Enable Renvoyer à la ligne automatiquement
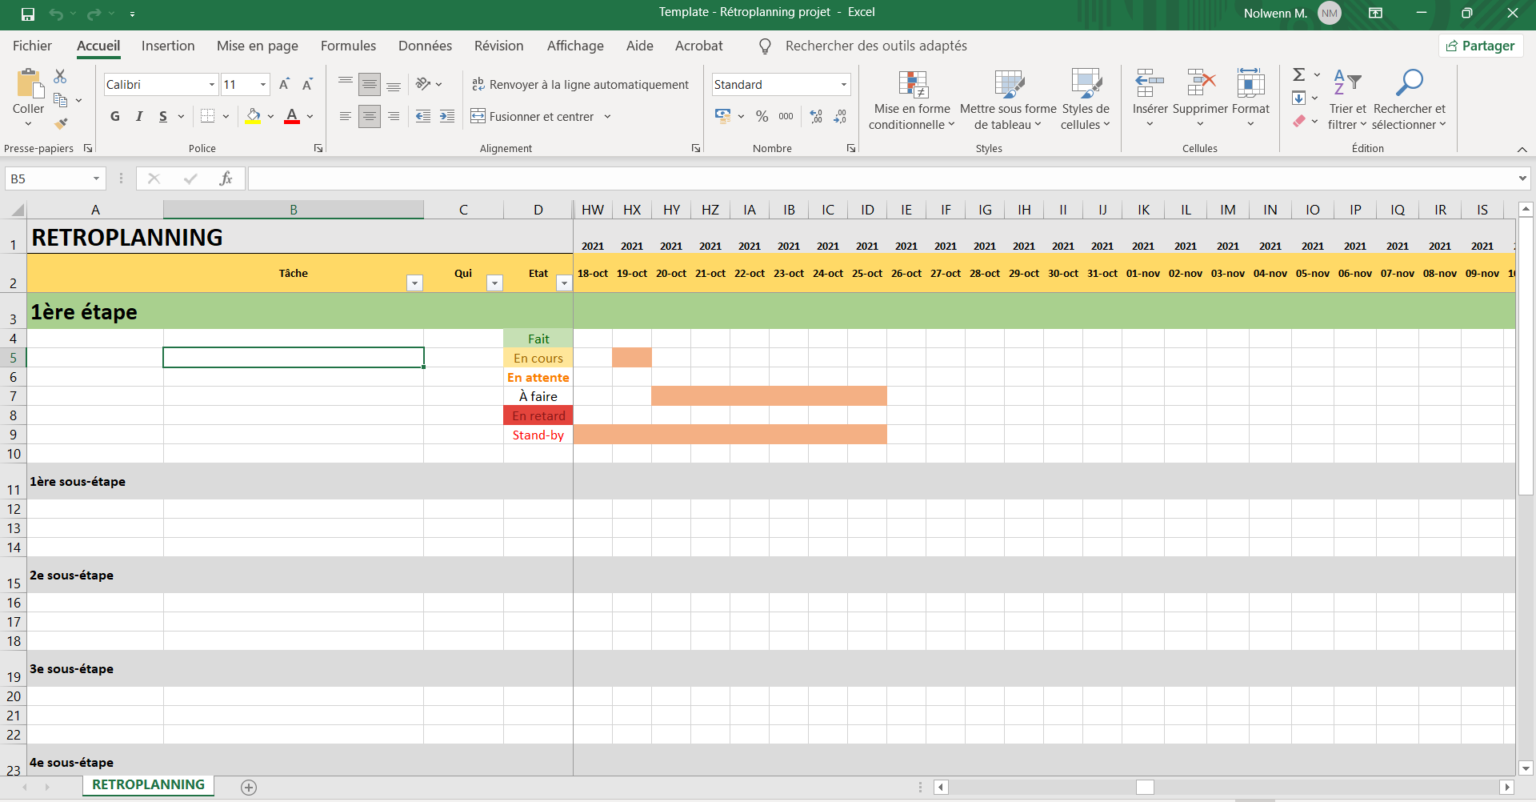Viewport: 1536px width, 802px height. tap(580, 84)
